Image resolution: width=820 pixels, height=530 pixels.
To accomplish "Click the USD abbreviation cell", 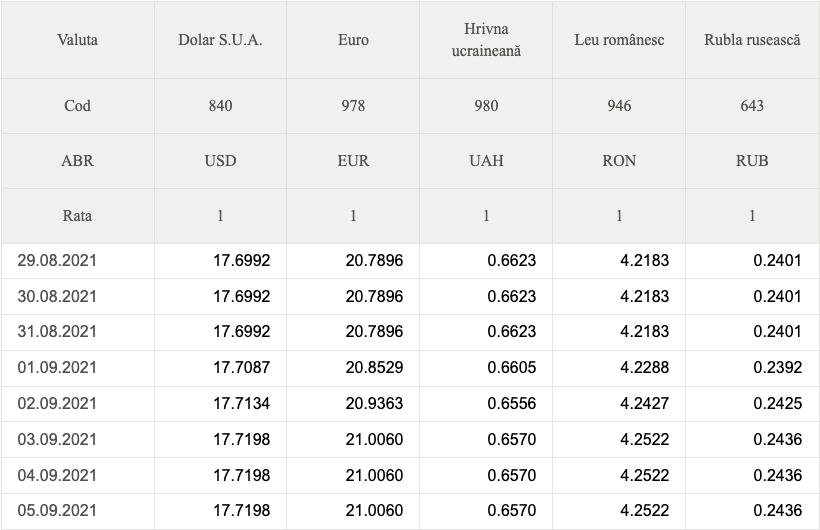I will click(220, 160).
